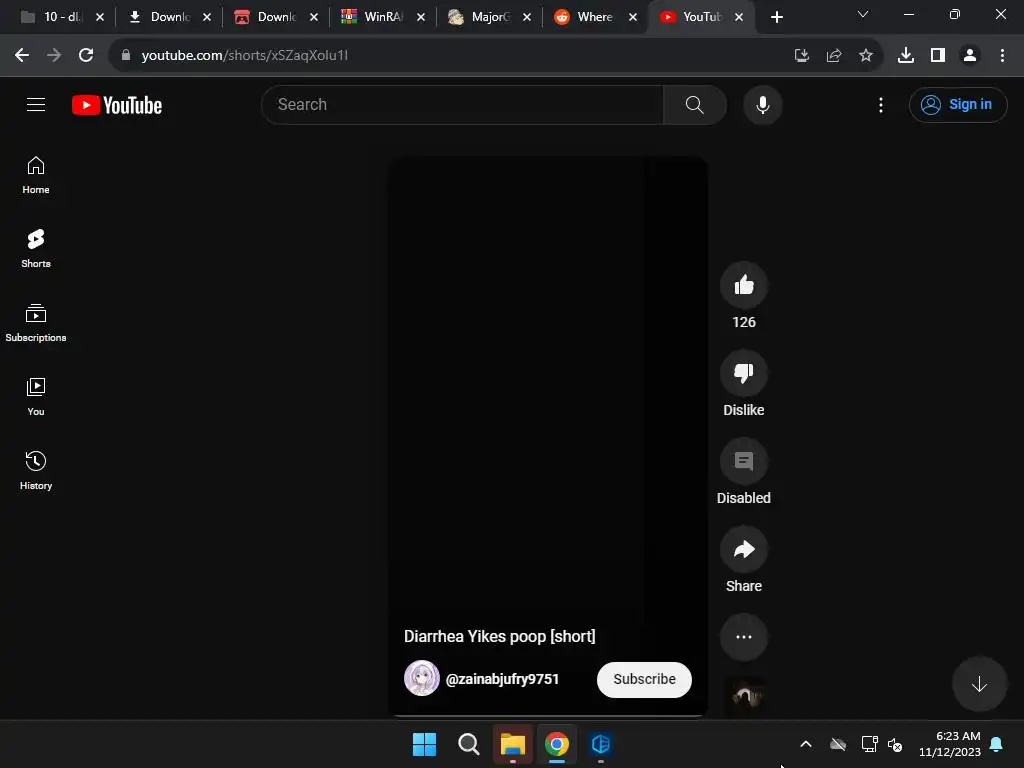Click the Sign in button
The image size is (1024, 768).
coord(957,104)
